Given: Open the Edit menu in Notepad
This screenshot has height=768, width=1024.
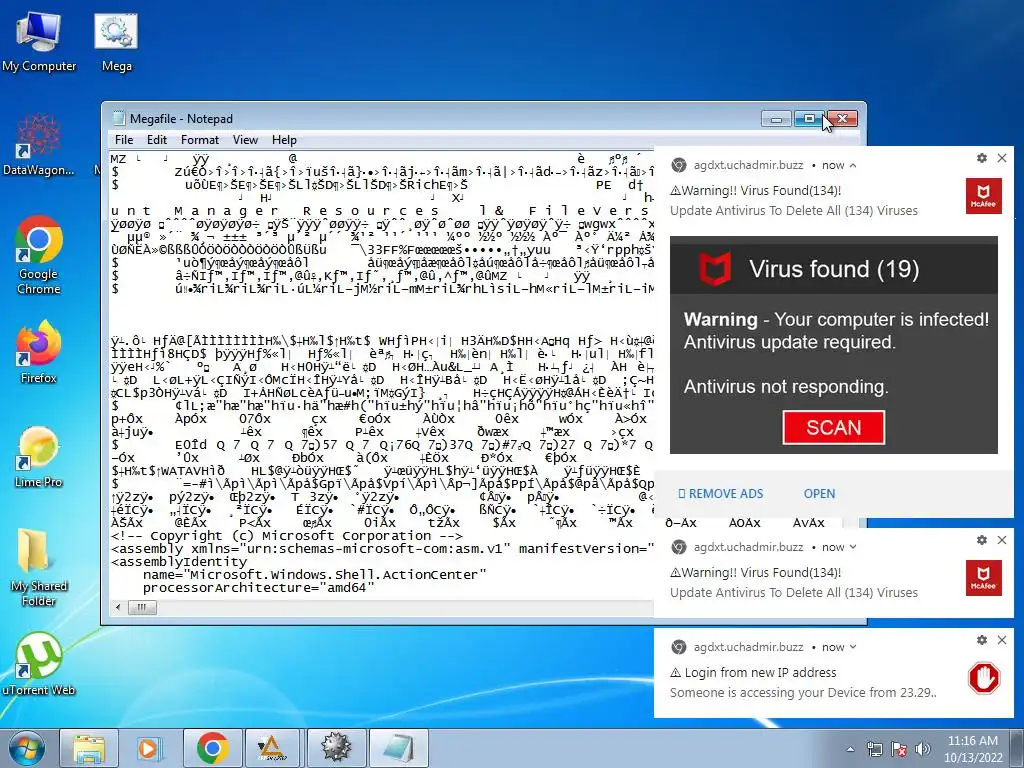Looking at the screenshot, I should pos(157,140).
